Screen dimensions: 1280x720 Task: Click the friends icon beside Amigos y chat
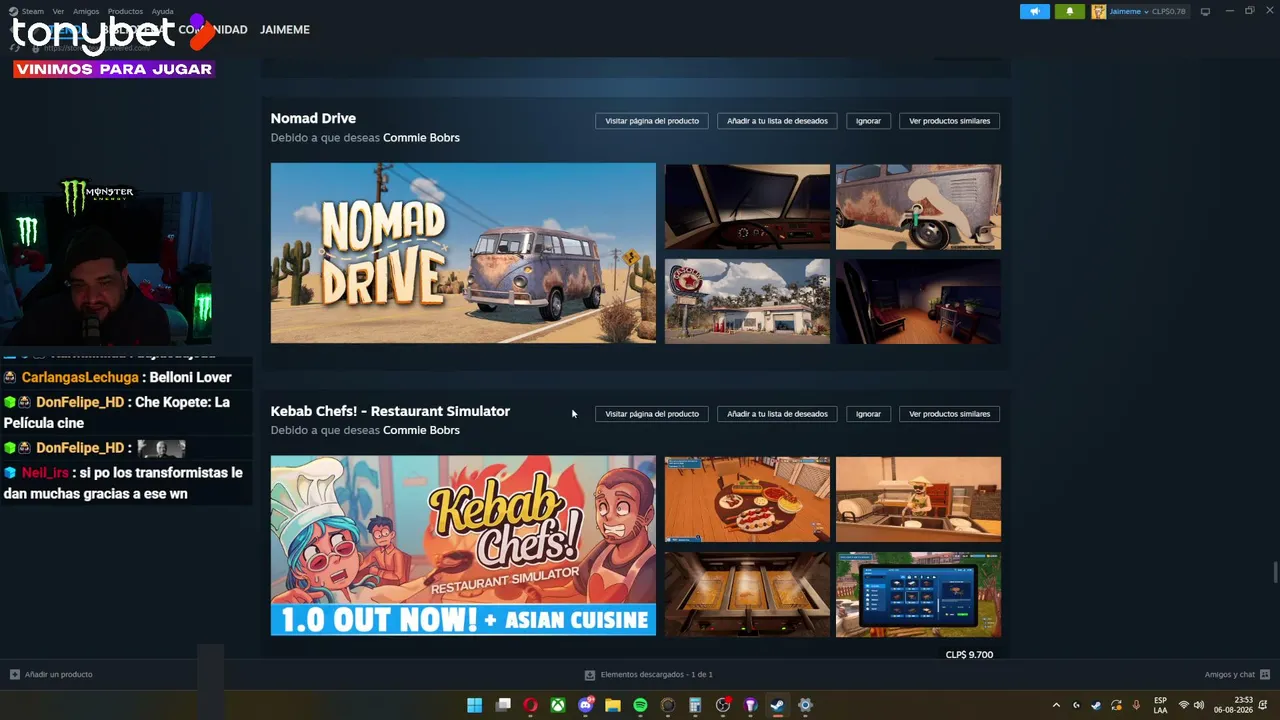(x=1264, y=674)
